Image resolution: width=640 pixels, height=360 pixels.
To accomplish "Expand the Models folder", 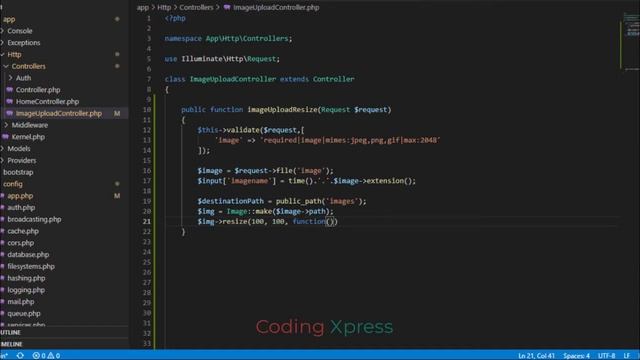I will [x=19, y=149].
